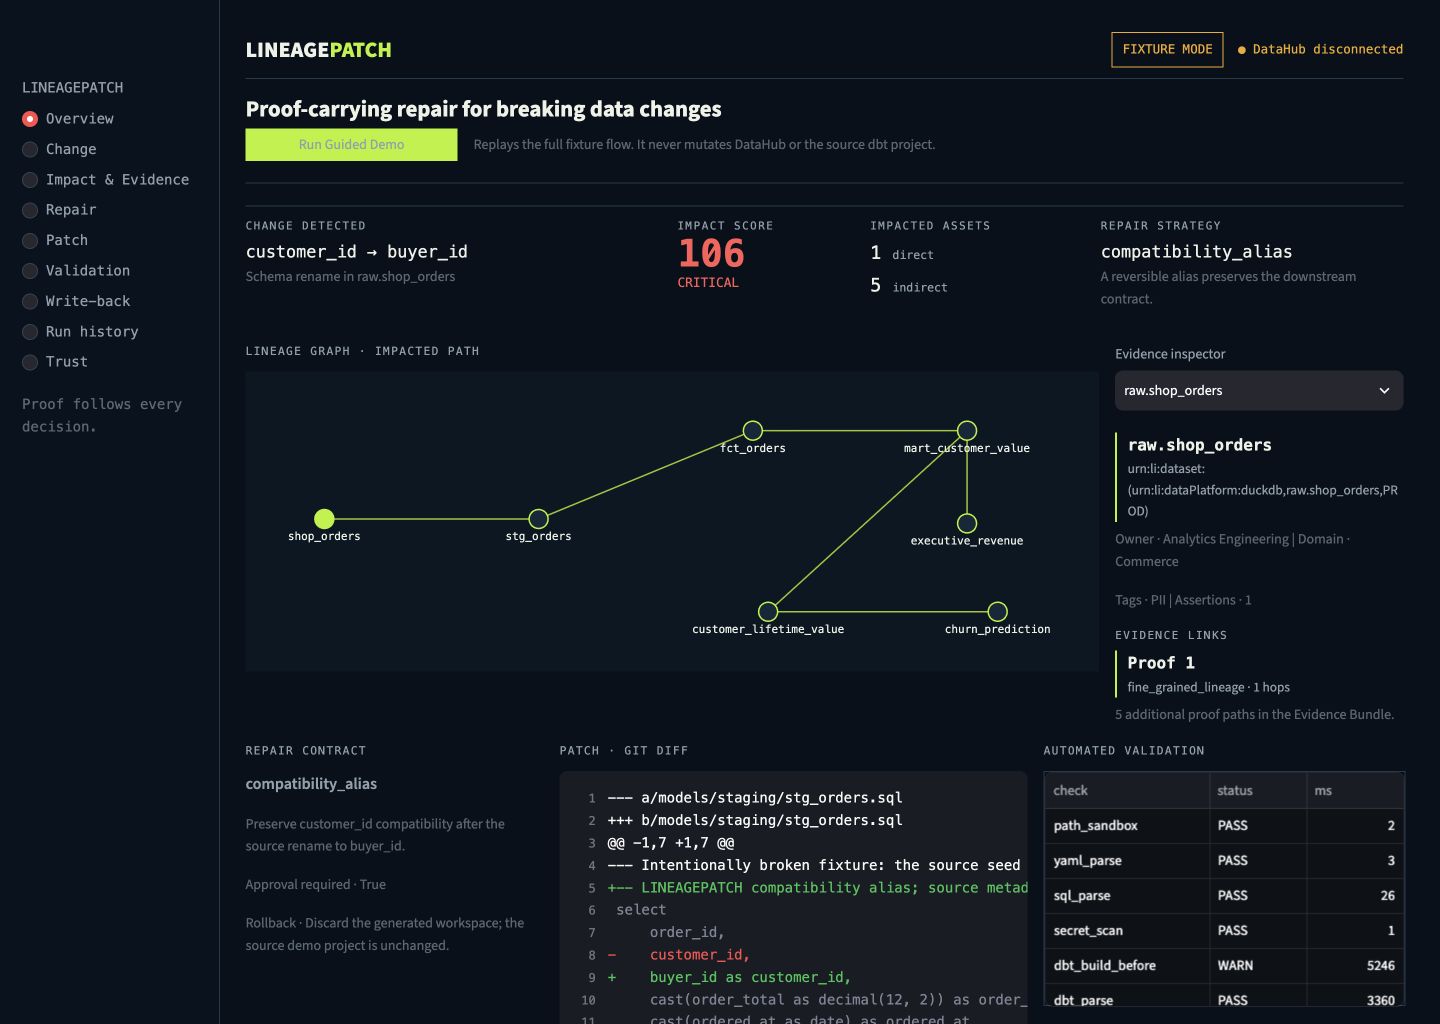Click the shop_orders node in lineage graph
This screenshot has height=1024, width=1440.
(x=324, y=518)
